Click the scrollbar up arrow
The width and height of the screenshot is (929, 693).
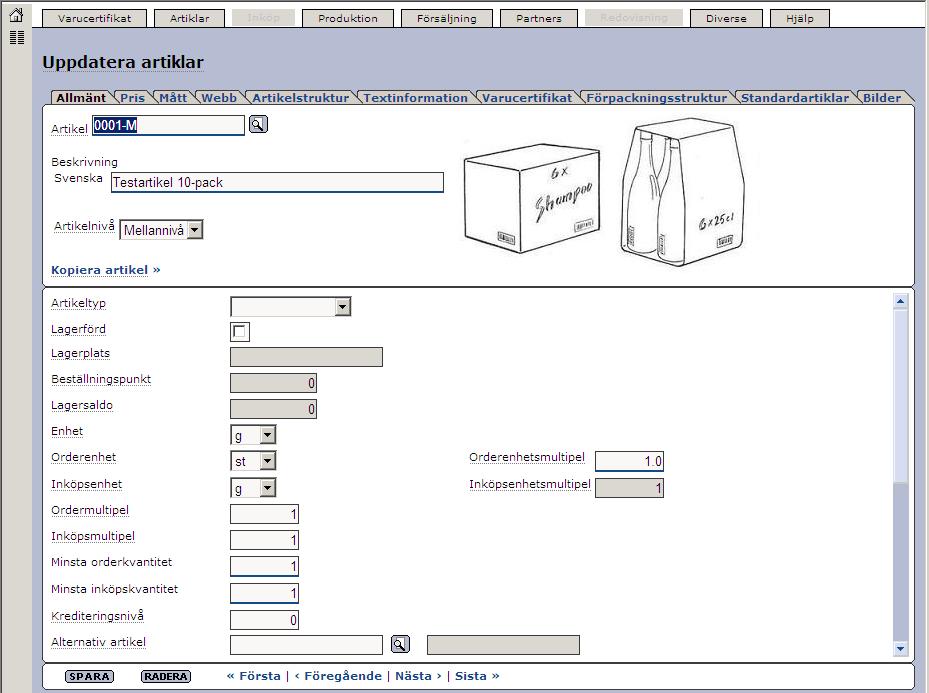point(900,301)
